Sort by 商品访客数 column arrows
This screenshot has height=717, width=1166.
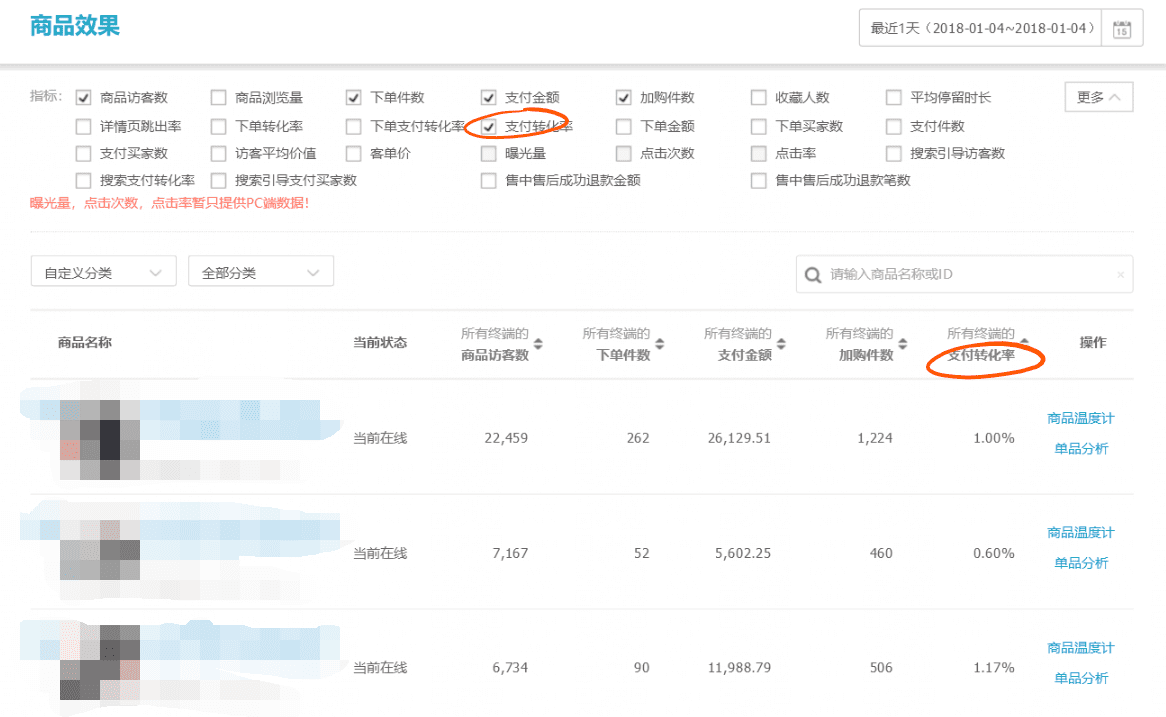[x=538, y=344]
